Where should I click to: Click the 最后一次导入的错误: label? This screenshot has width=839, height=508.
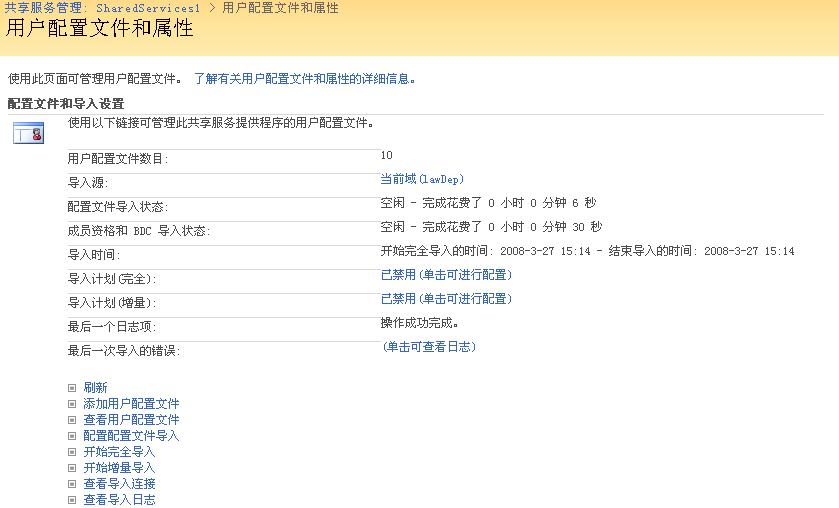point(124,351)
